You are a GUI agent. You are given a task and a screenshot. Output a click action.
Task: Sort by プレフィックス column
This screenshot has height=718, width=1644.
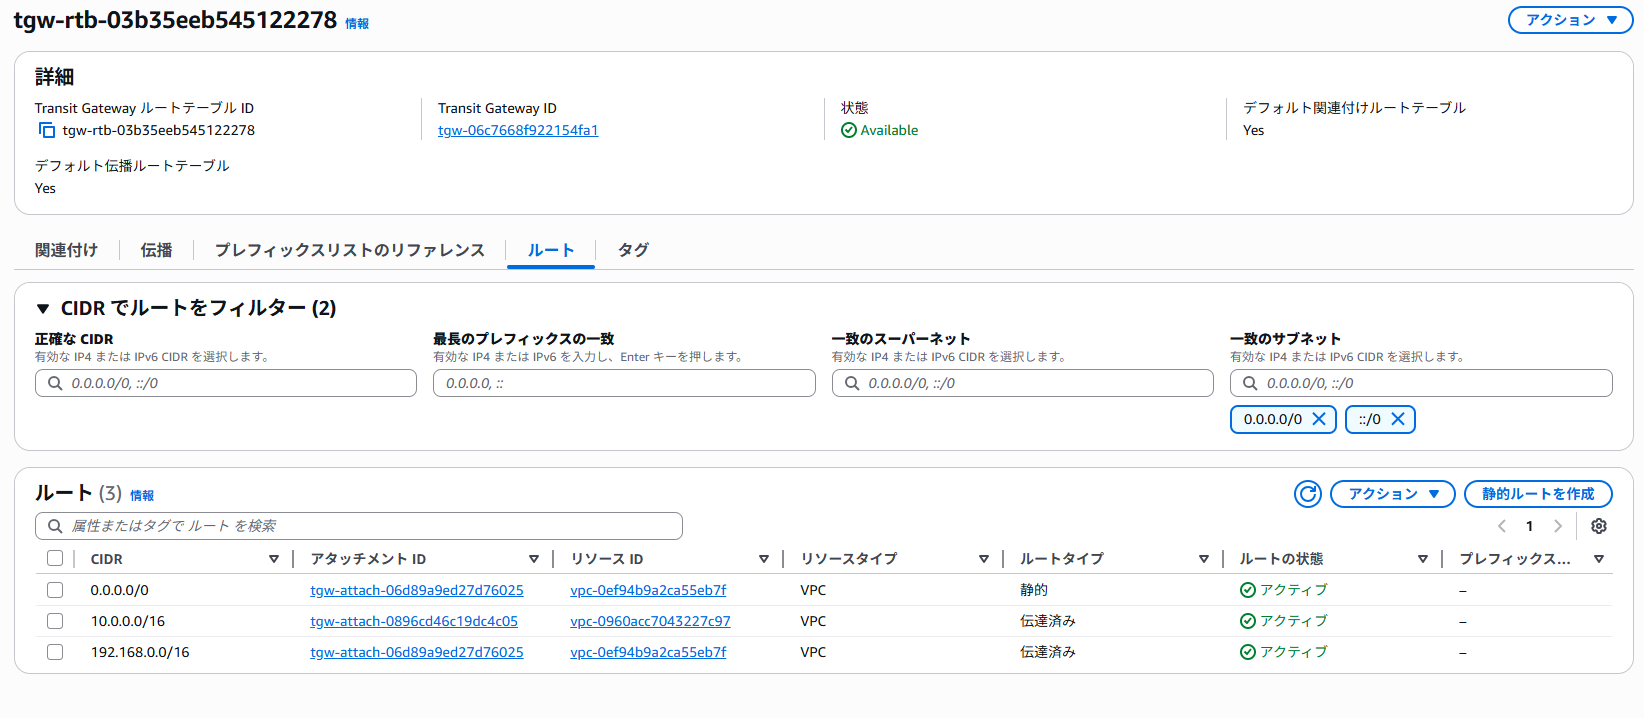coord(1599,559)
